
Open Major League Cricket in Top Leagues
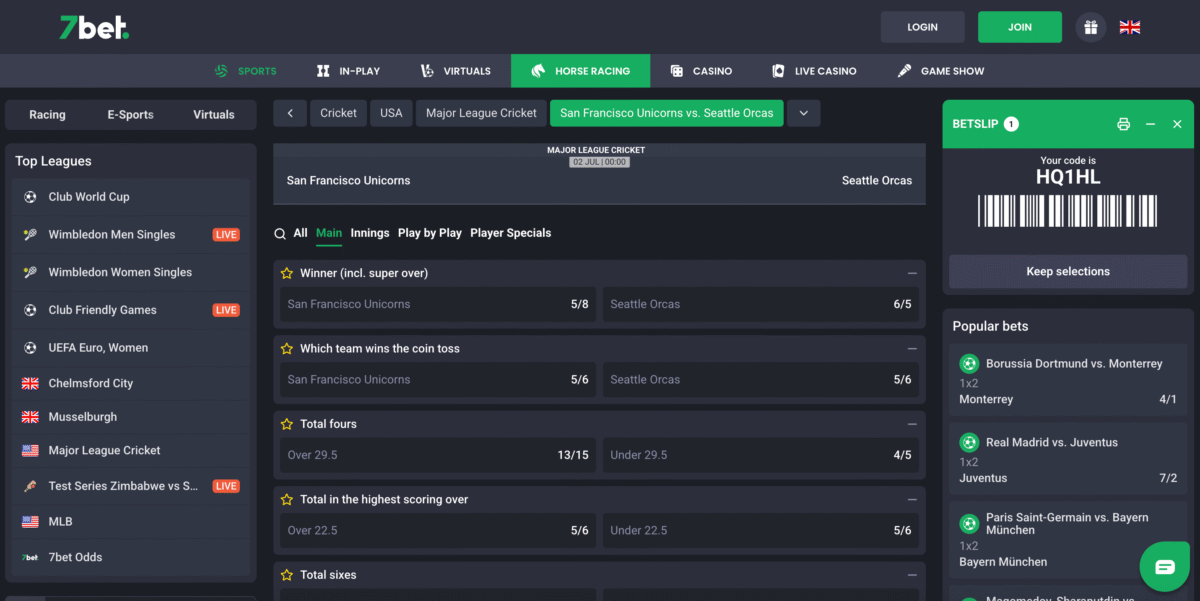click(x=131, y=451)
